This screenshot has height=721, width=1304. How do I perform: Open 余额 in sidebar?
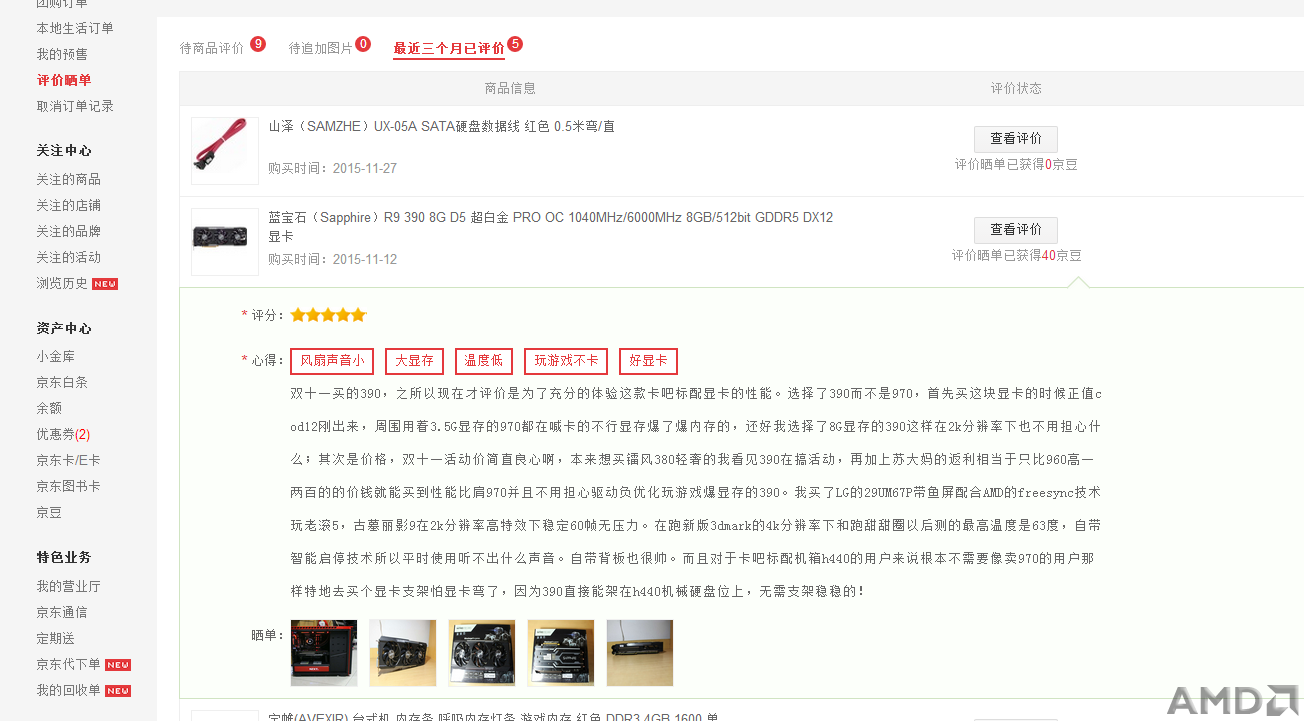[49, 408]
